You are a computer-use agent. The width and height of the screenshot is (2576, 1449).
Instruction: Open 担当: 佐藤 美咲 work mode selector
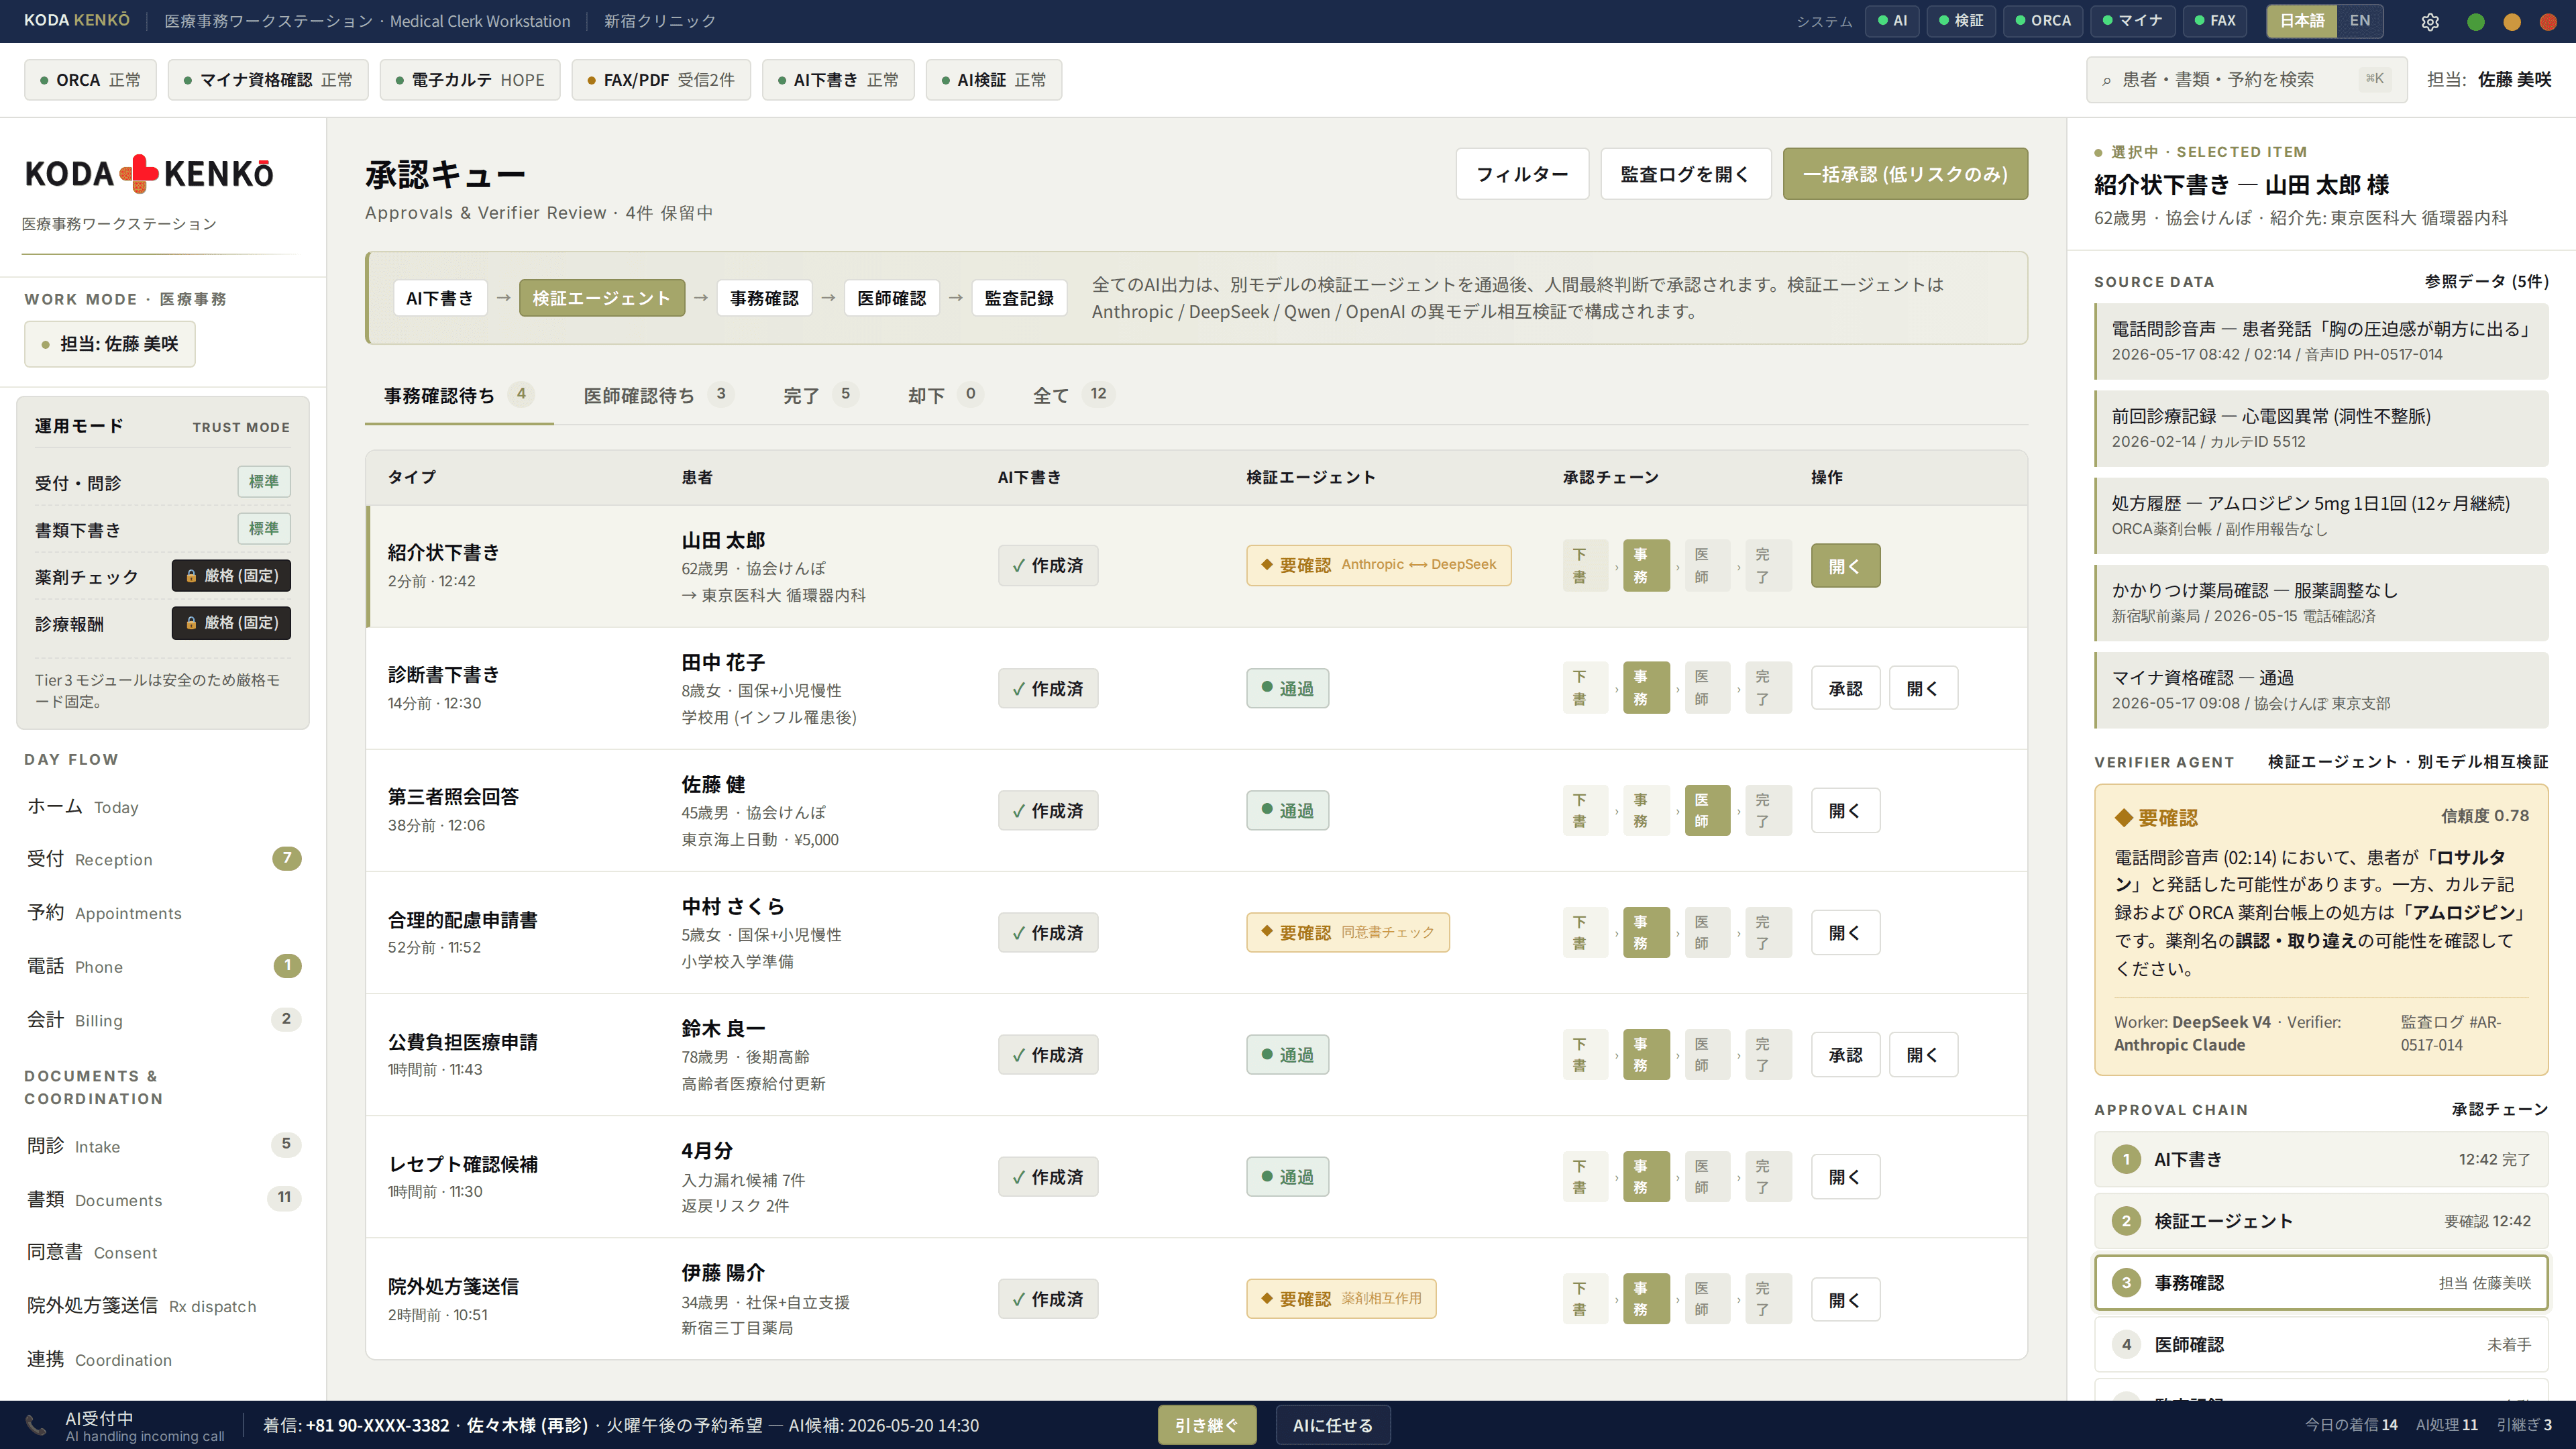tap(110, 344)
